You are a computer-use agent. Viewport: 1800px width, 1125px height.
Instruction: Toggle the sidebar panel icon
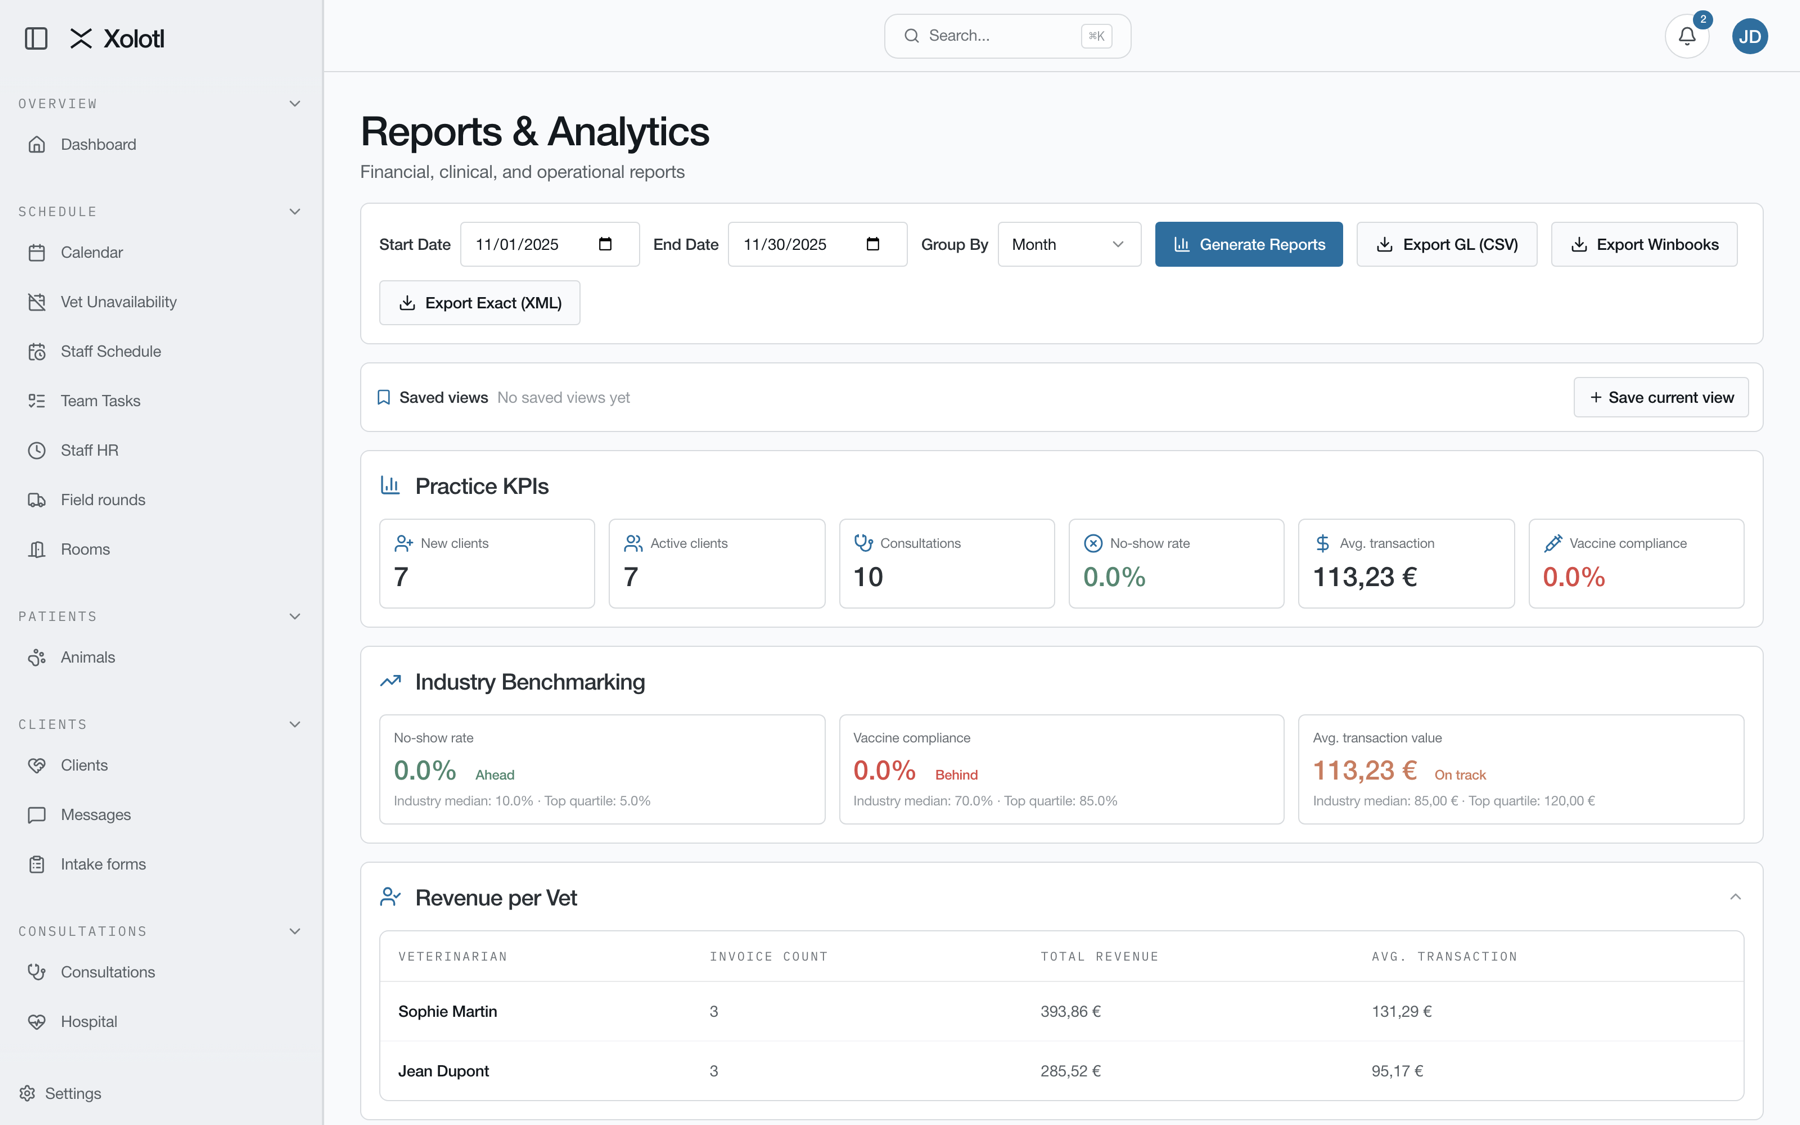click(36, 38)
